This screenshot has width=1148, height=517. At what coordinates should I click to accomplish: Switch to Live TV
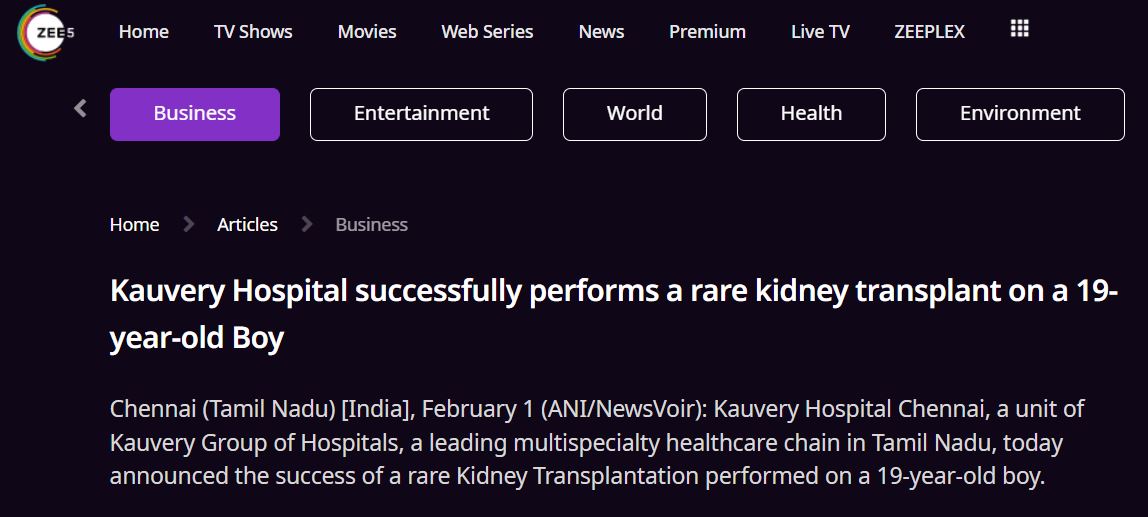pos(820,32)
